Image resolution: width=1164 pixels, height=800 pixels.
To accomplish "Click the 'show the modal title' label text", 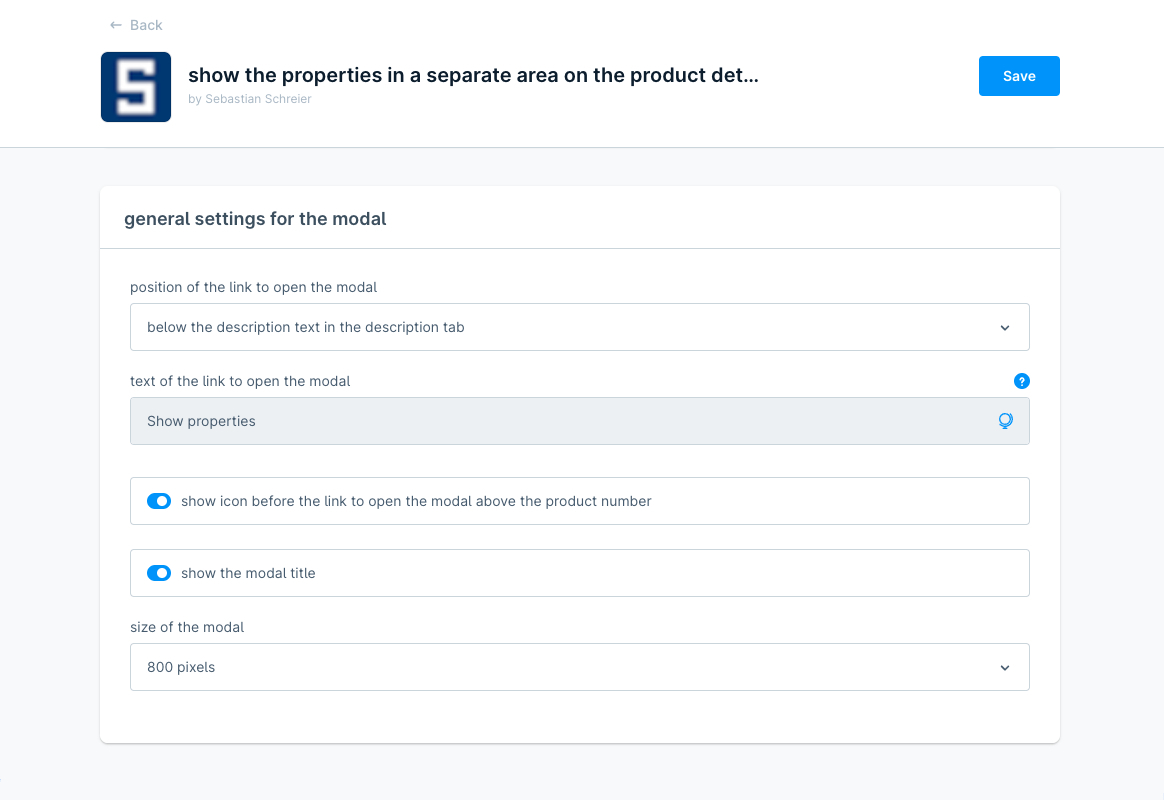I will click(x=248, y=573).
